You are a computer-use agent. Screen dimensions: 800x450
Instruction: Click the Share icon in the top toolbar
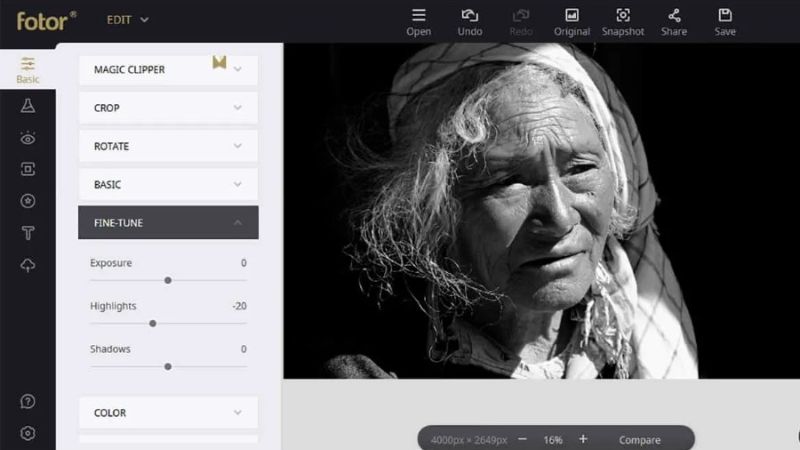click(x=674, y=21)
